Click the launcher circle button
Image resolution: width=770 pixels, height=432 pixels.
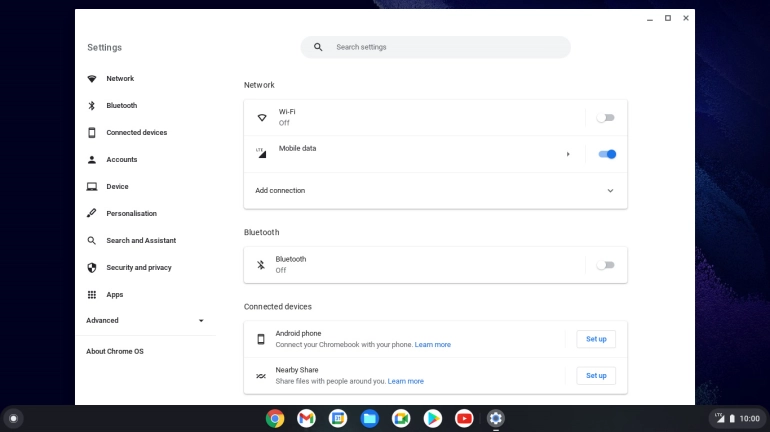(13, 418)
